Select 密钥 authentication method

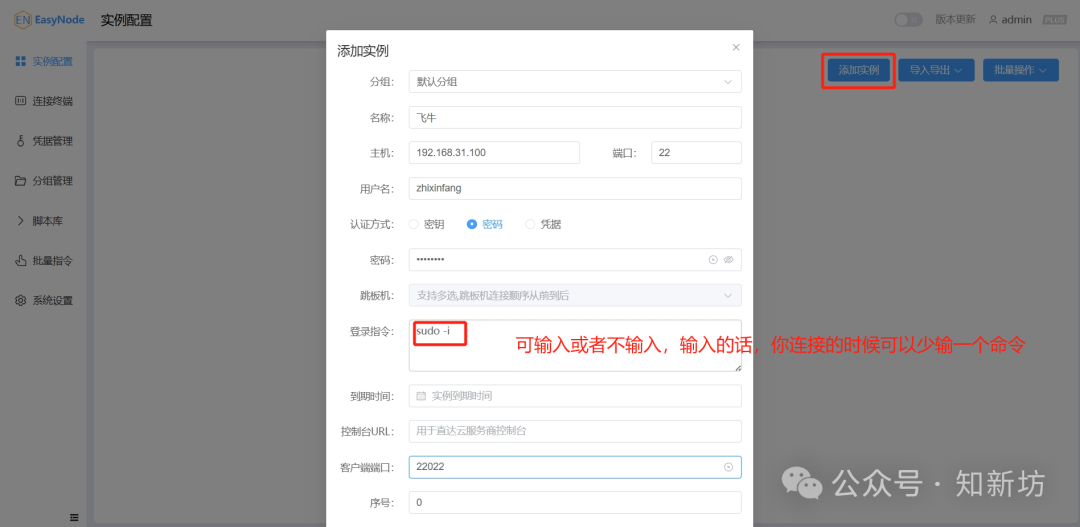coord(427,224)
